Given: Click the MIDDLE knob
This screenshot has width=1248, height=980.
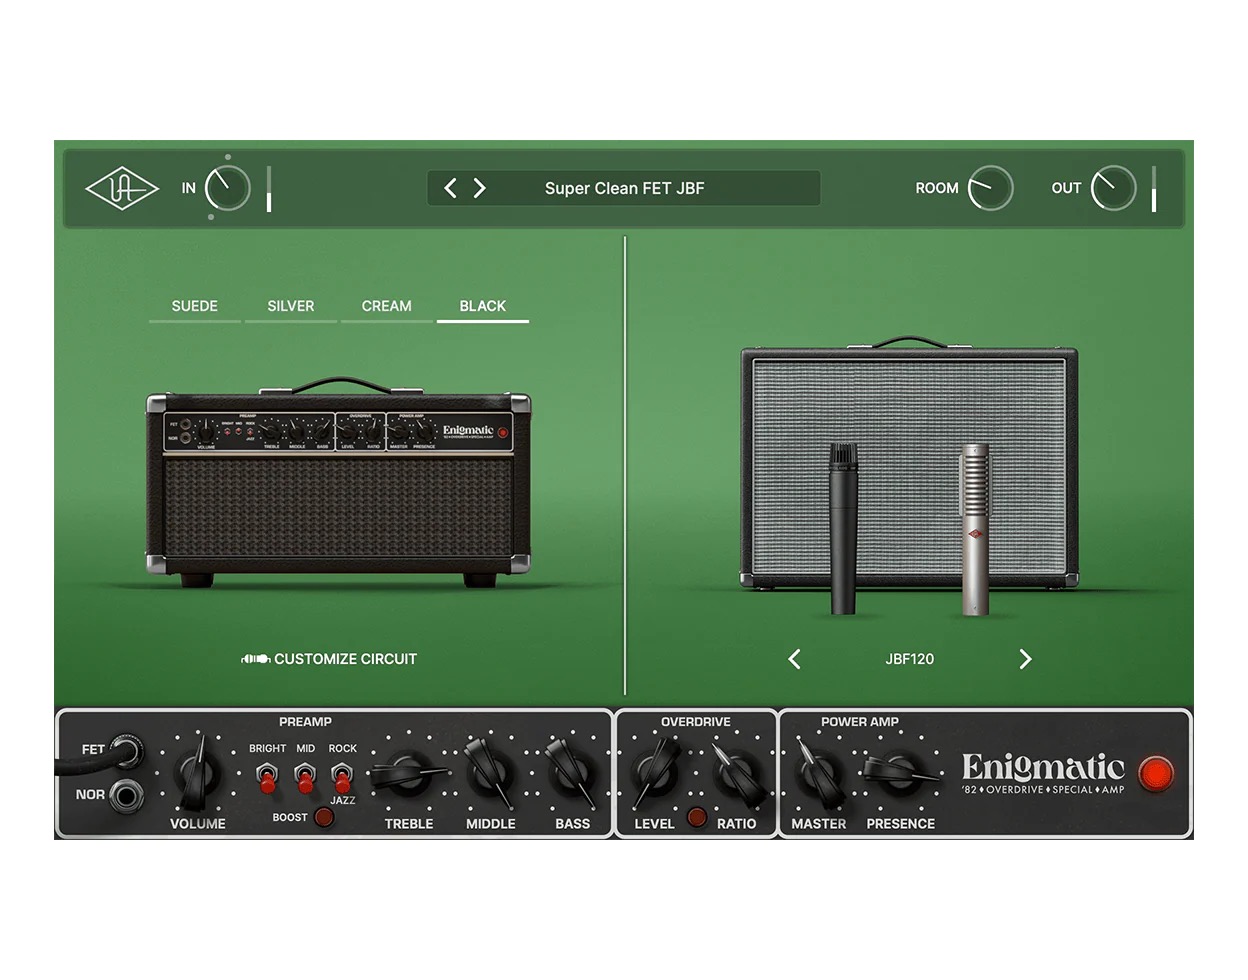Looking at the screenshot, I should [x=489, y=772].
